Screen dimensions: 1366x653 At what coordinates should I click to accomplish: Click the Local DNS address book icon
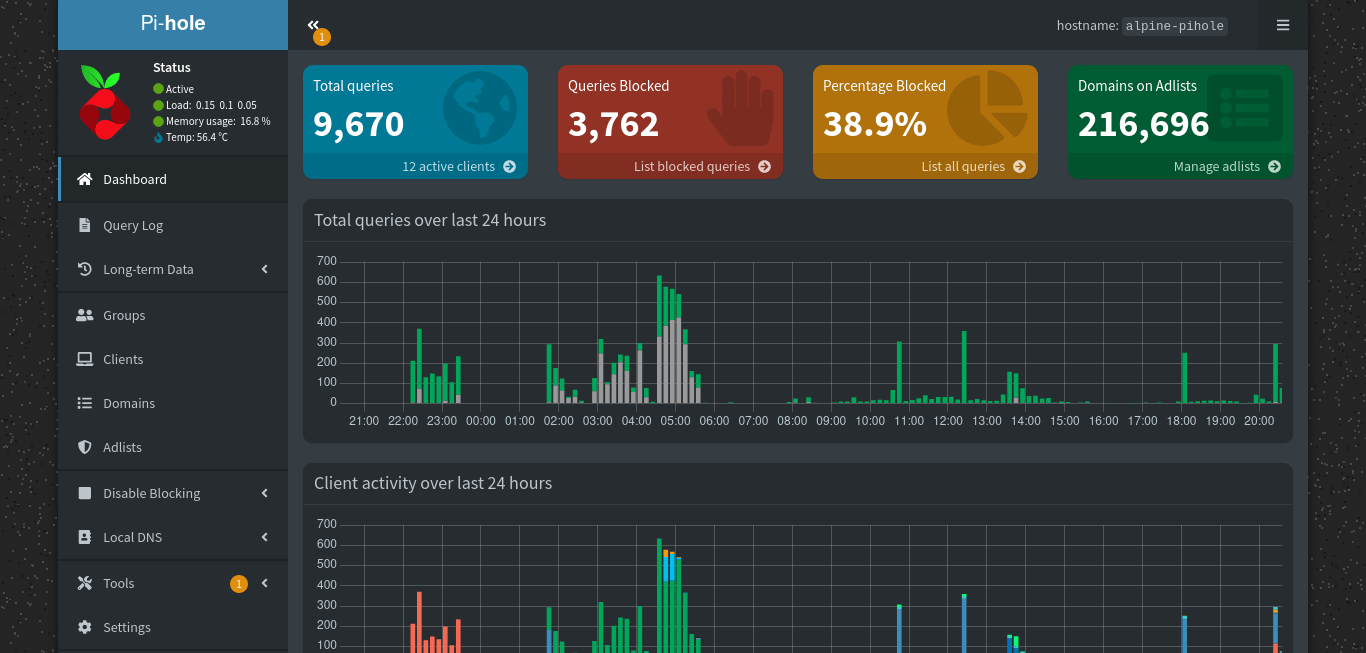click(x=85, y=537)
